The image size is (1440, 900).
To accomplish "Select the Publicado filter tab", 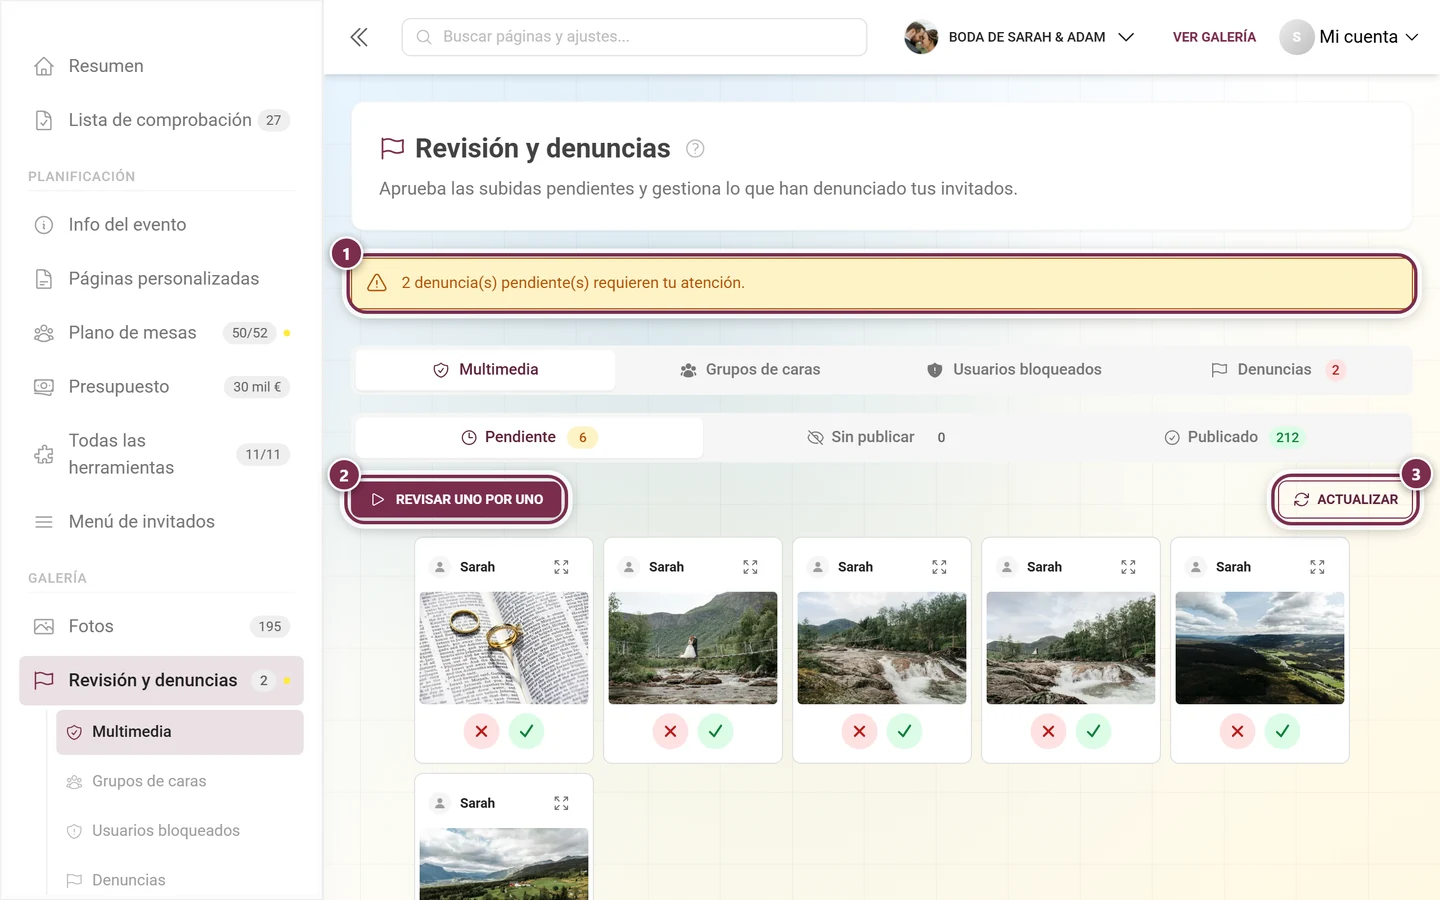I will coord(1235,437).
